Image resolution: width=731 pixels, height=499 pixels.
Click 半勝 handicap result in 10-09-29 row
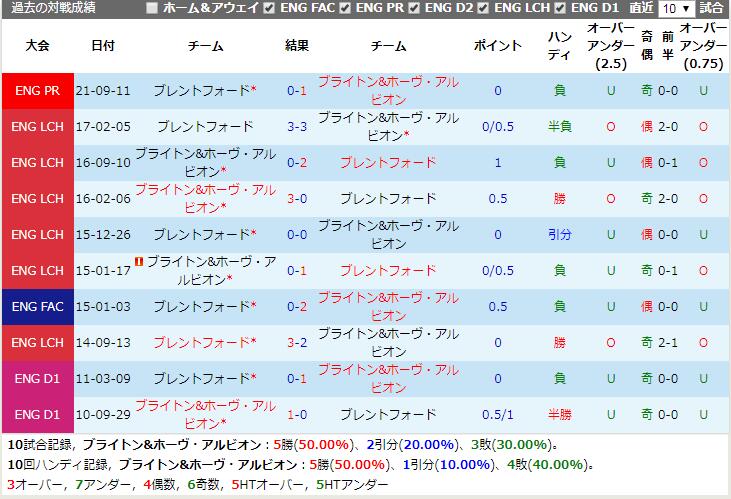[559, 415]
